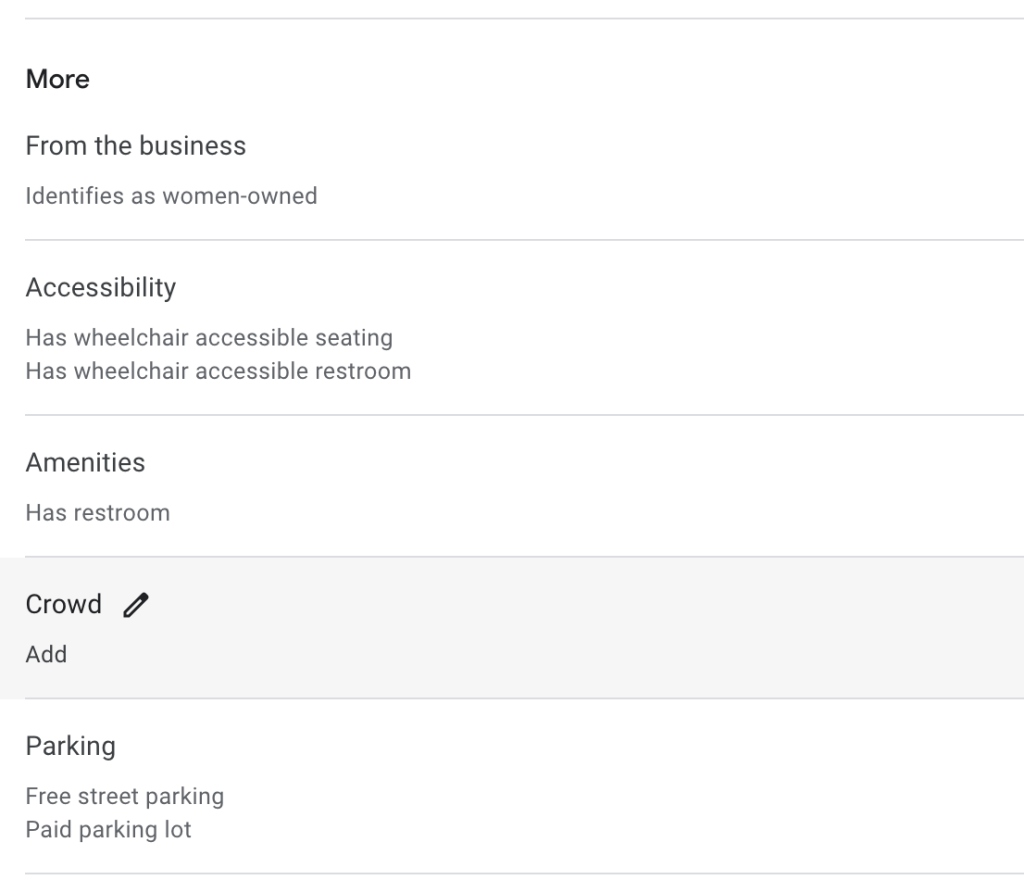Click empty space in highlighted Crowd row
The width and height of the screenshot is (1024, 880).
[x=600, y=628]
